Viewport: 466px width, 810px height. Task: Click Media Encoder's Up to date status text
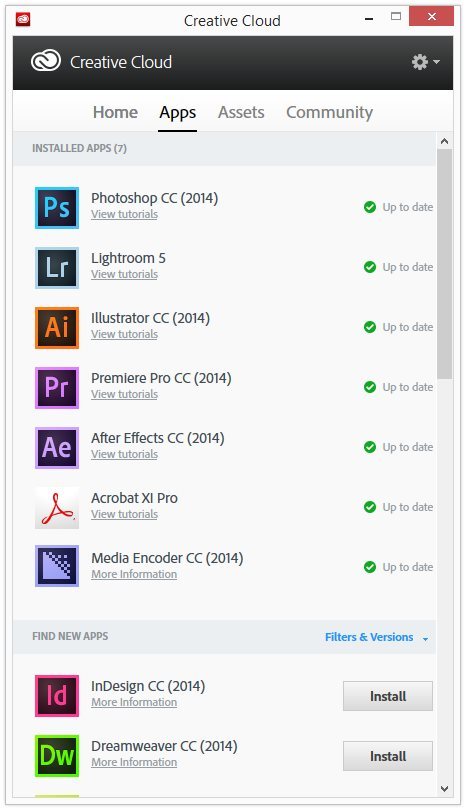408,567
